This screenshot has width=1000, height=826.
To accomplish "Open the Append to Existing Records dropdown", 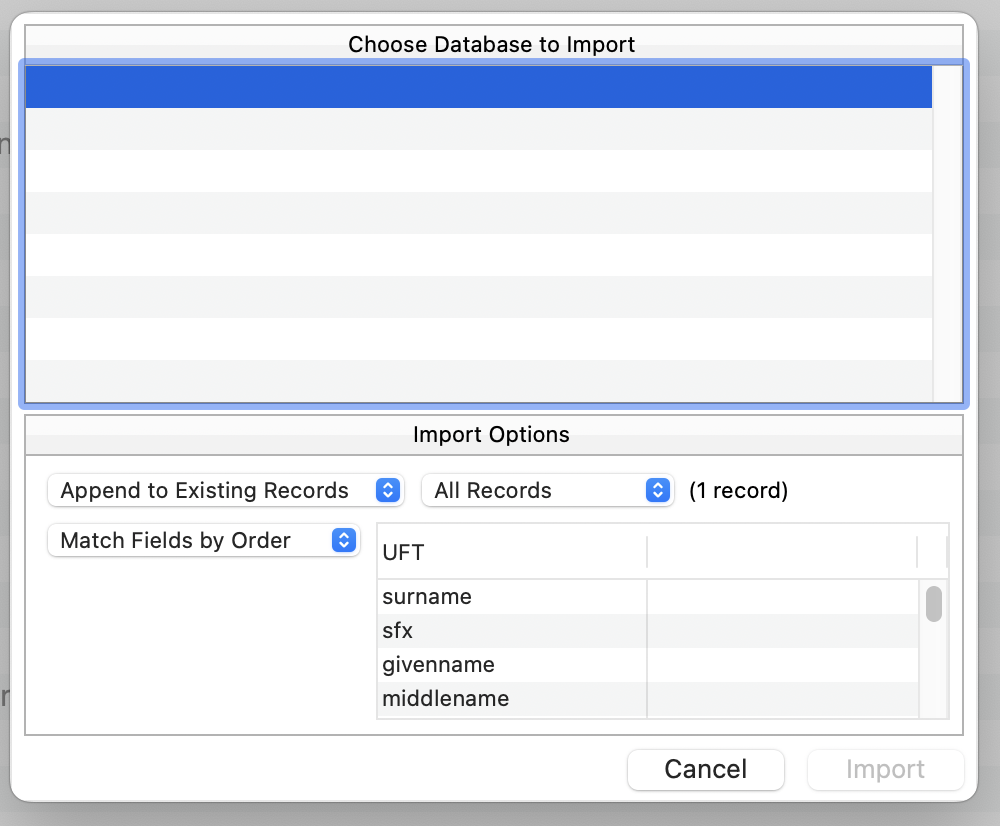I will (x=226, y=490).
